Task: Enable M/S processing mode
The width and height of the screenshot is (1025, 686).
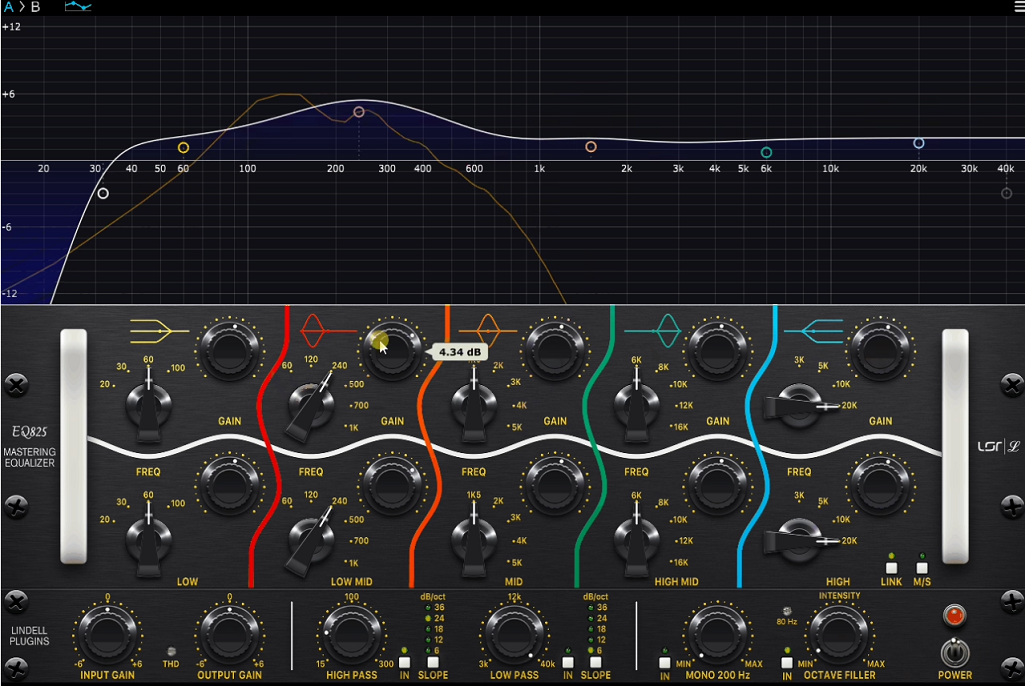Action: tap(923, 567)
